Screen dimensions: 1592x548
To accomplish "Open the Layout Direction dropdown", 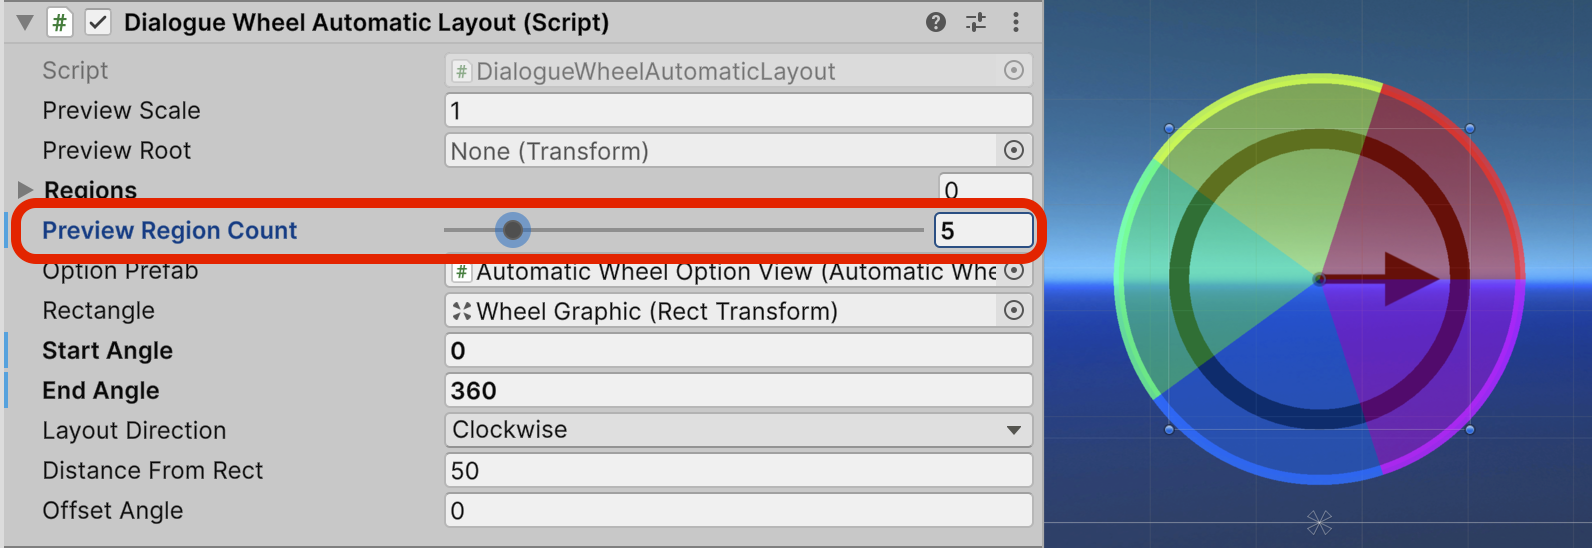I will [738, 430].
